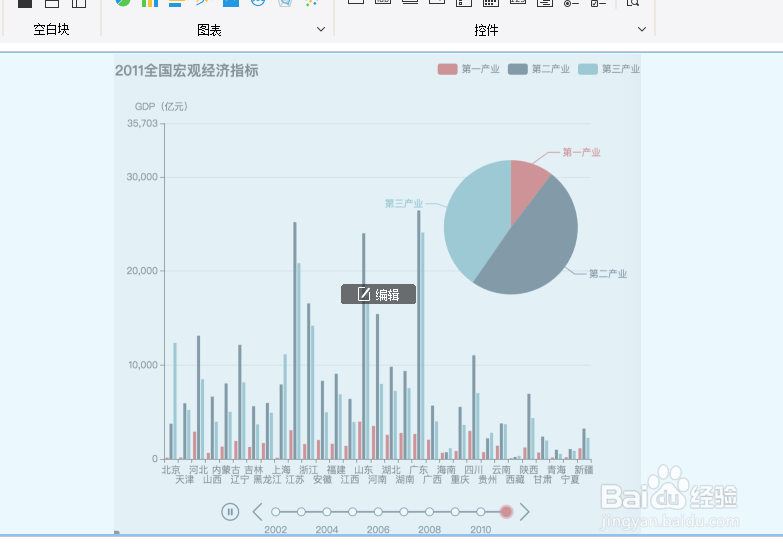Image resolution: width=783 pixels, height=548 pixels.
Task: Select the red 第一产业 pie slice
Action: point(527,185)
